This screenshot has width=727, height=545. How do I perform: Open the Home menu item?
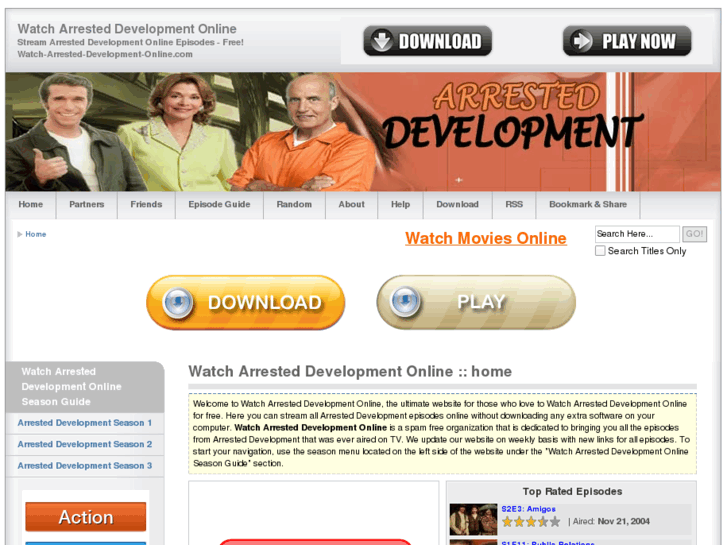point(31,205)
